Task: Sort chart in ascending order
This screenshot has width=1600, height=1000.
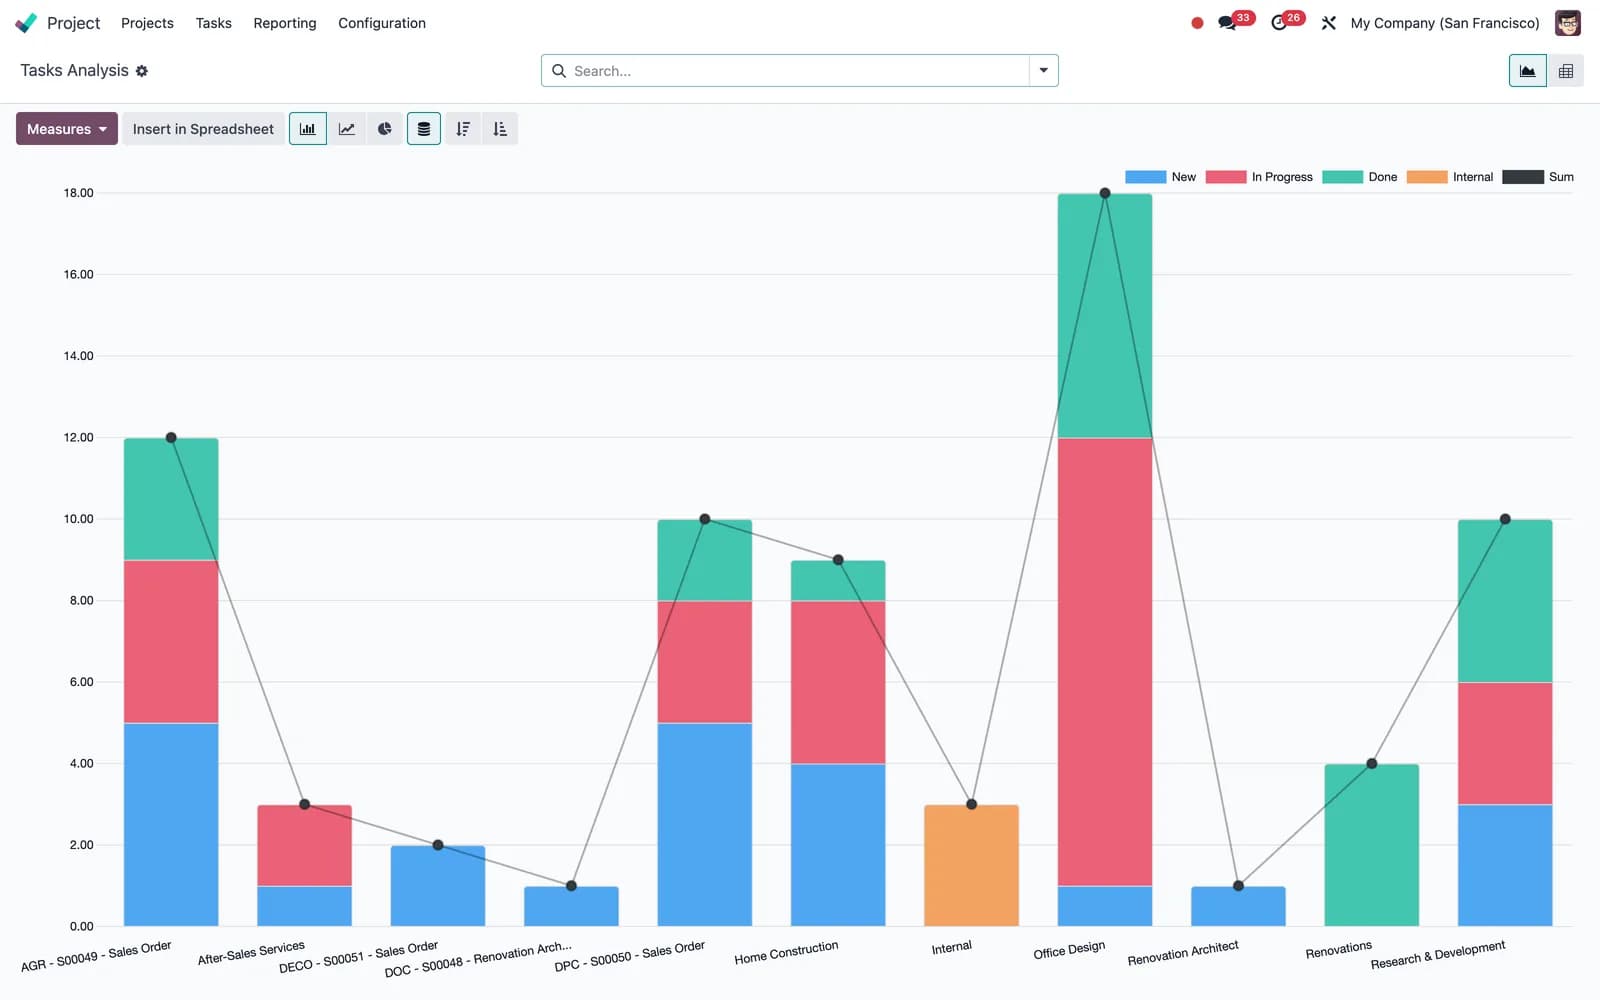Action: [500, 129]
